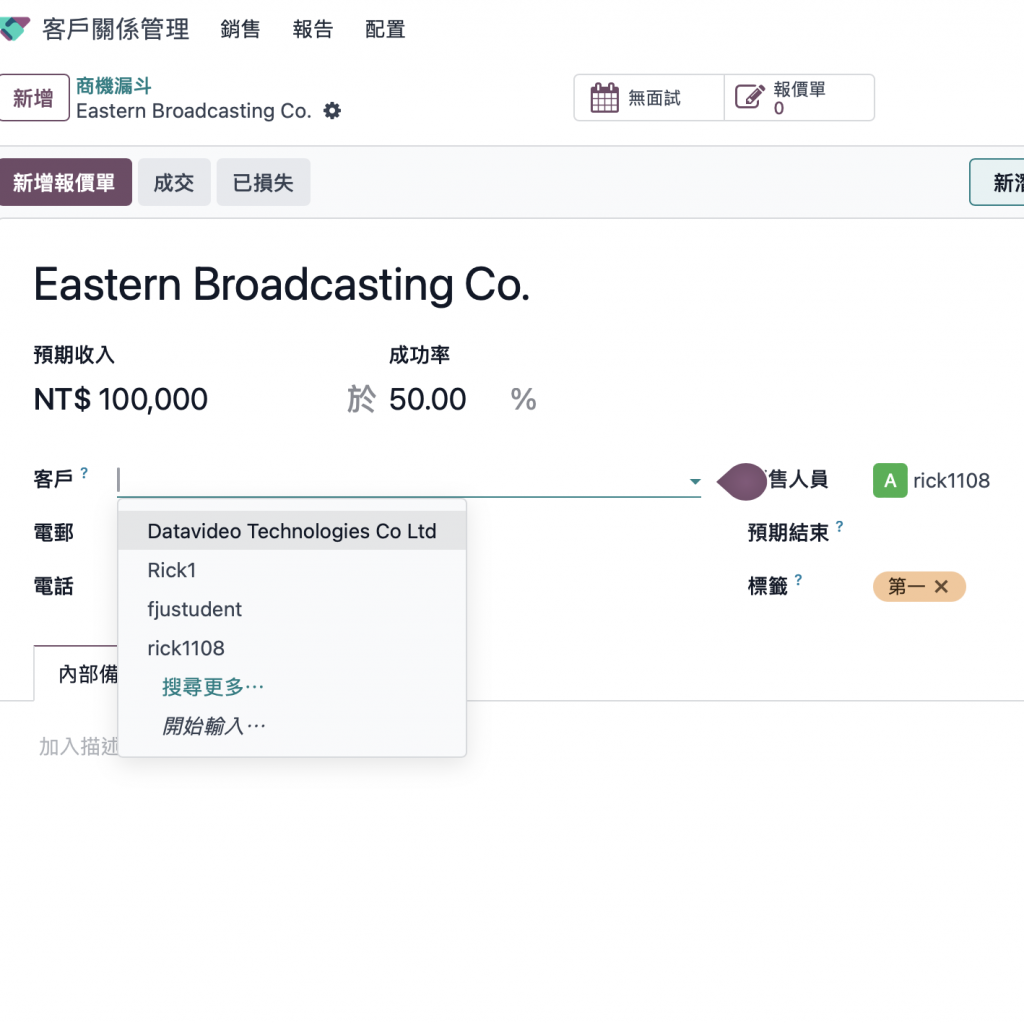Viewport: 1024px width, 1023px height.
Task: Choose rick1108 from the customer dropdown list
Action: pos(292,648)
